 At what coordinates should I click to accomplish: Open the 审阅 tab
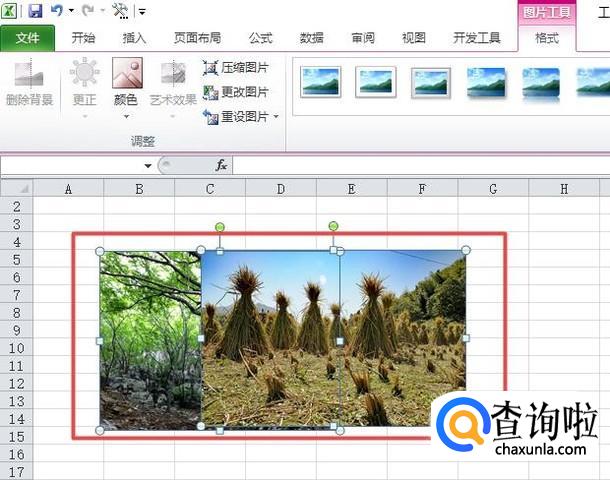(x=363, y=38)
